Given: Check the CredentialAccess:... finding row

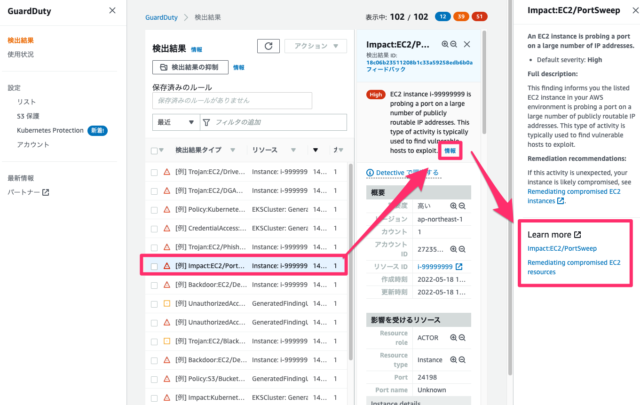Looking at the screenshot, I should pos(154,229).
